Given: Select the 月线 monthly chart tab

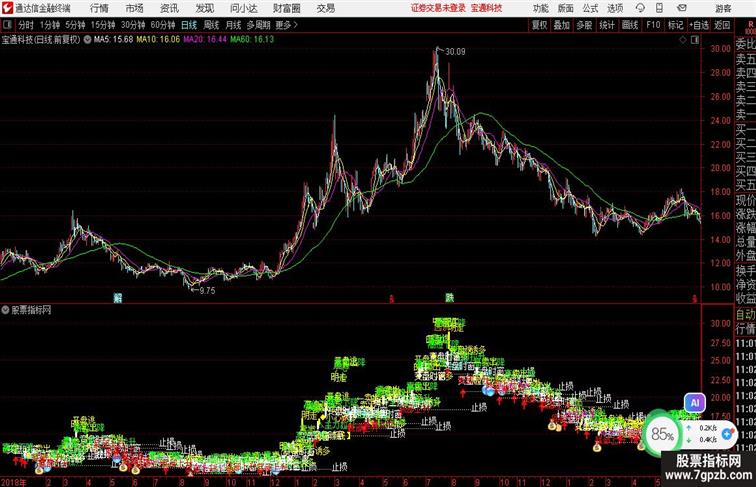Looking at the screenshot, I should pos(233,25).
